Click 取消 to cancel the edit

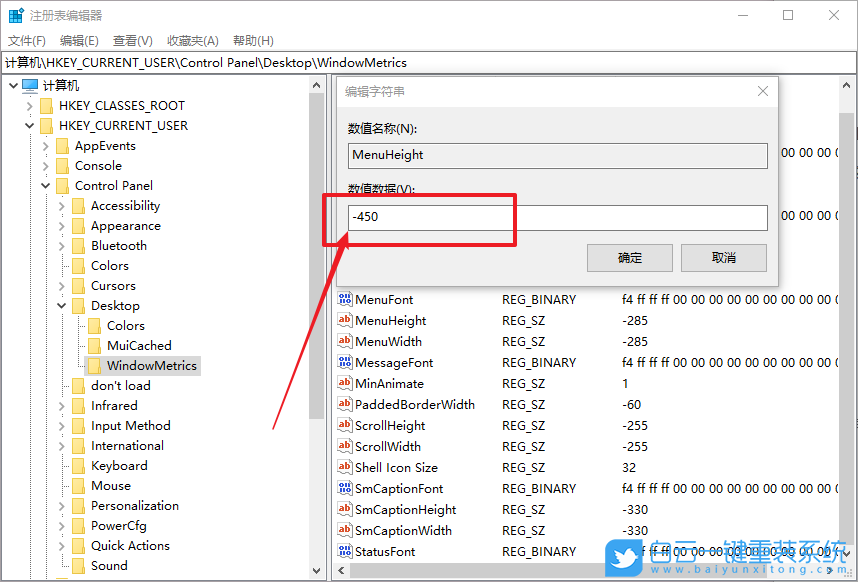(723, 257)
